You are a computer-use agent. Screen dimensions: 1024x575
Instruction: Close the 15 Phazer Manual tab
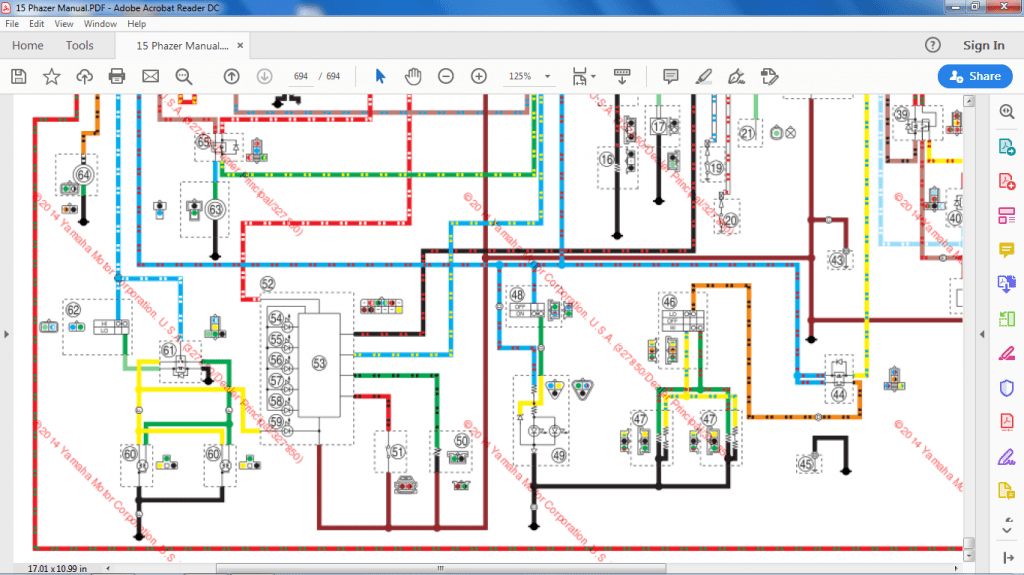(240, 46)
